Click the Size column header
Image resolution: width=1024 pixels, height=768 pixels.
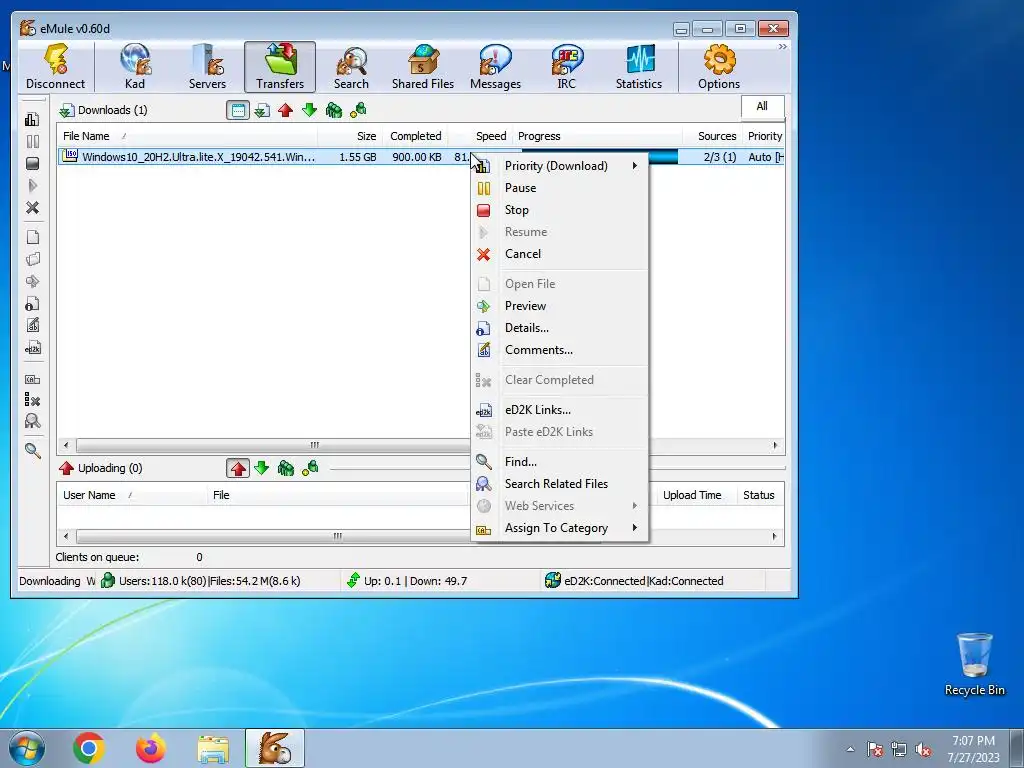coord(350,136)
